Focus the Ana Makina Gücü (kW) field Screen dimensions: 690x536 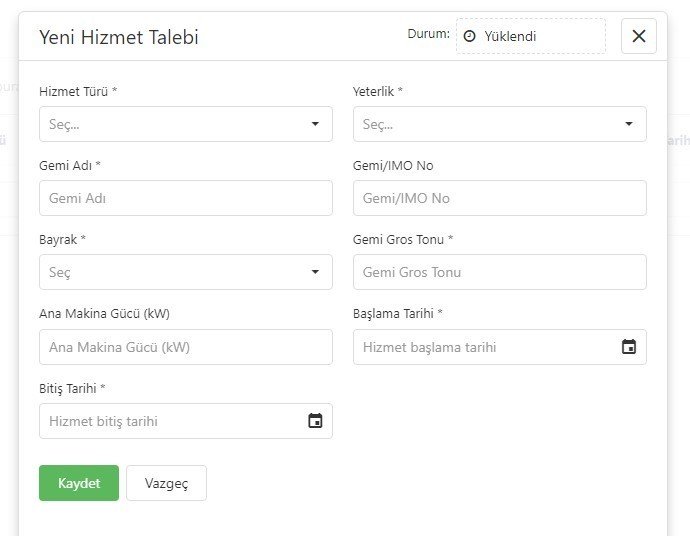(x=185, y=347)
